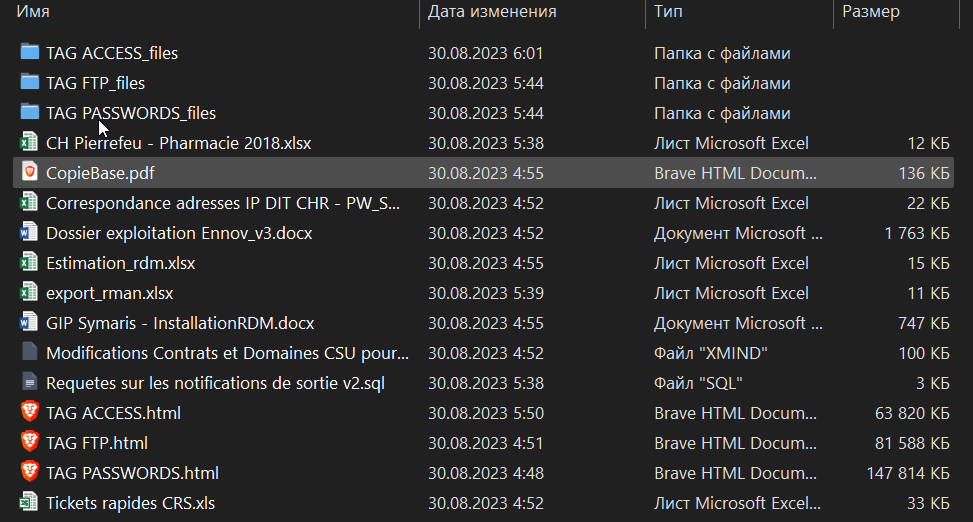Click the 81 588 КБ size value
Viewport: 973px width, 522px height.
912,443
